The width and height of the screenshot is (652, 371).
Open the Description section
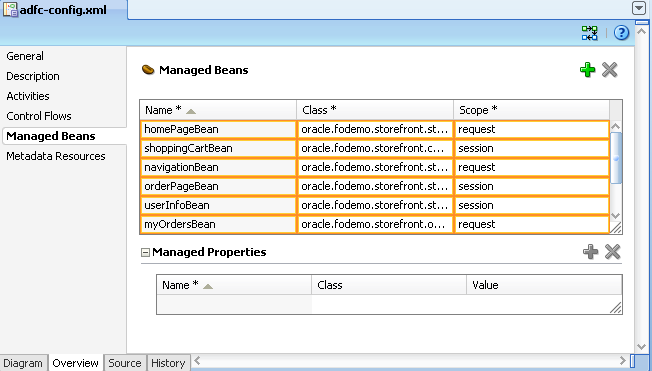pyautogui.click(x=33, y=76)
